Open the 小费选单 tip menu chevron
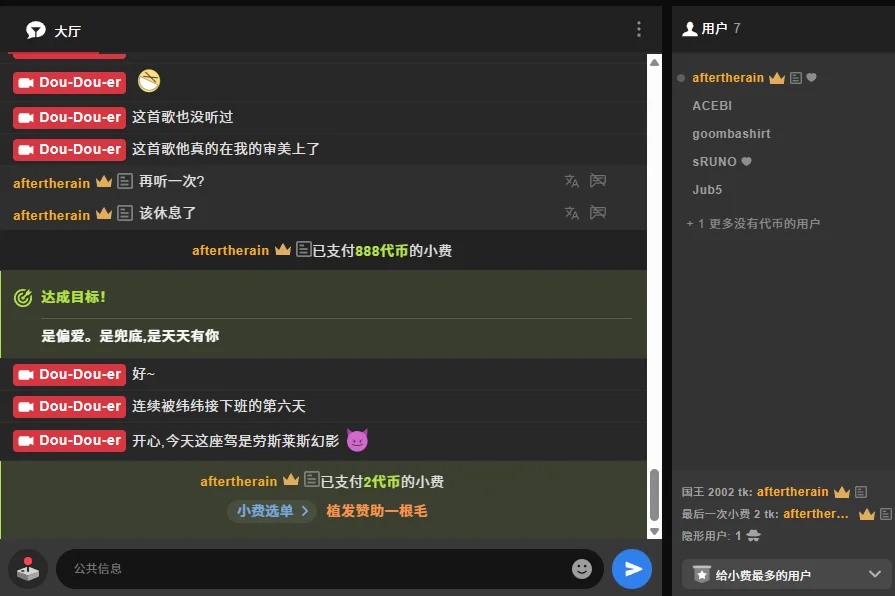 [305, 511]
